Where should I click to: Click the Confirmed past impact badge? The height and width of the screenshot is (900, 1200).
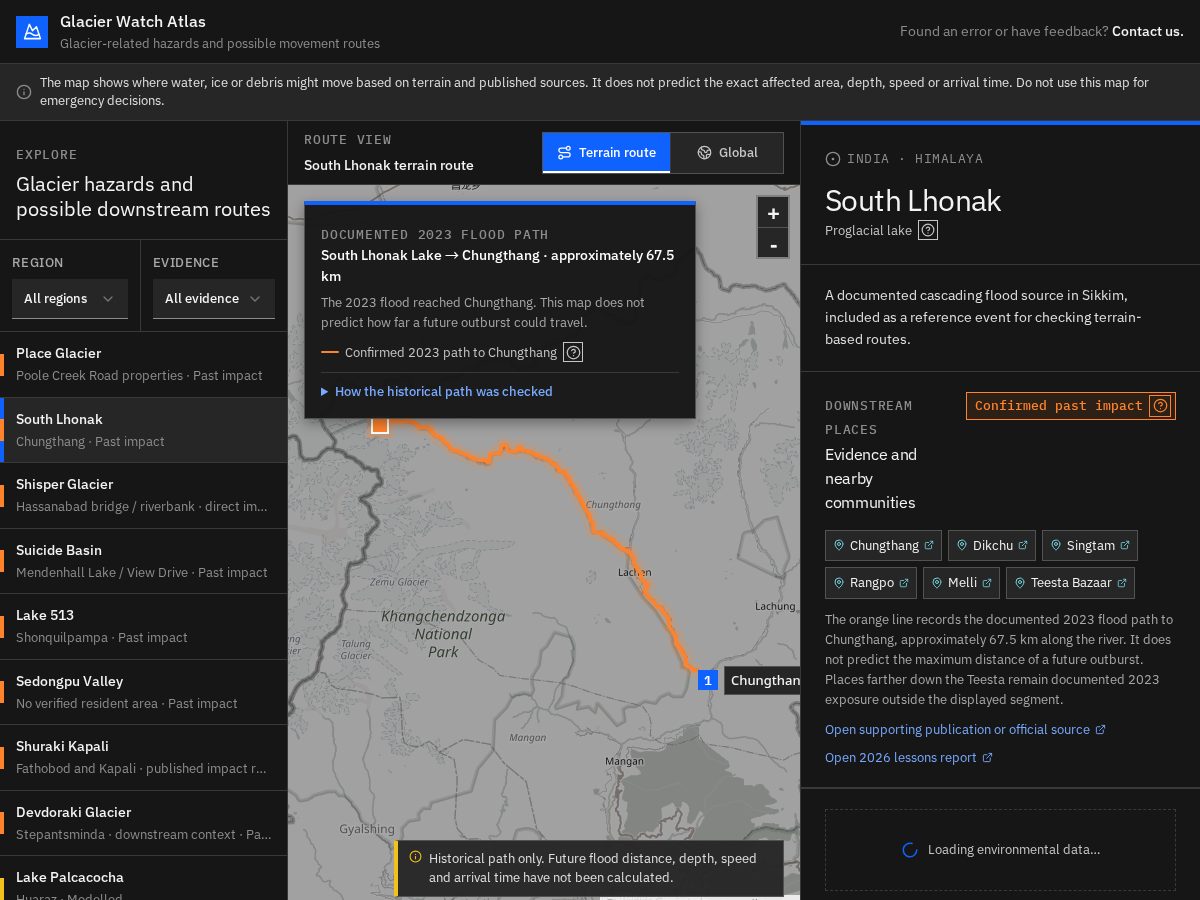tap(1071, 405)
